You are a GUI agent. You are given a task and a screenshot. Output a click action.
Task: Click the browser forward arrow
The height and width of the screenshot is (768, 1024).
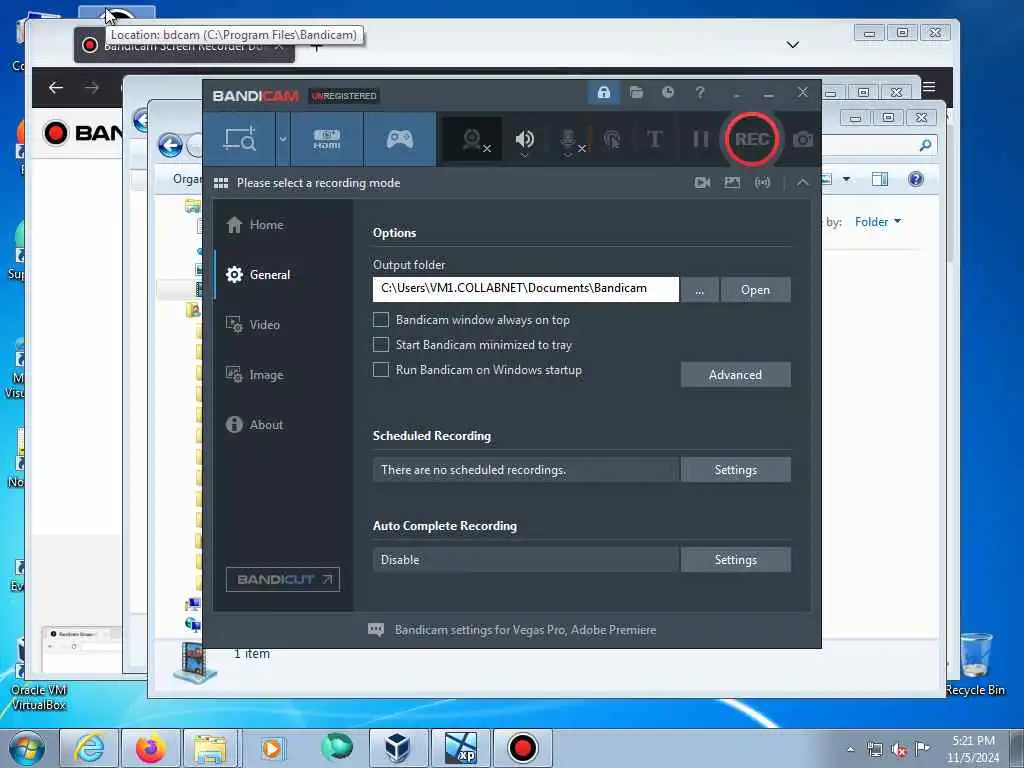(x=92, y=88)
